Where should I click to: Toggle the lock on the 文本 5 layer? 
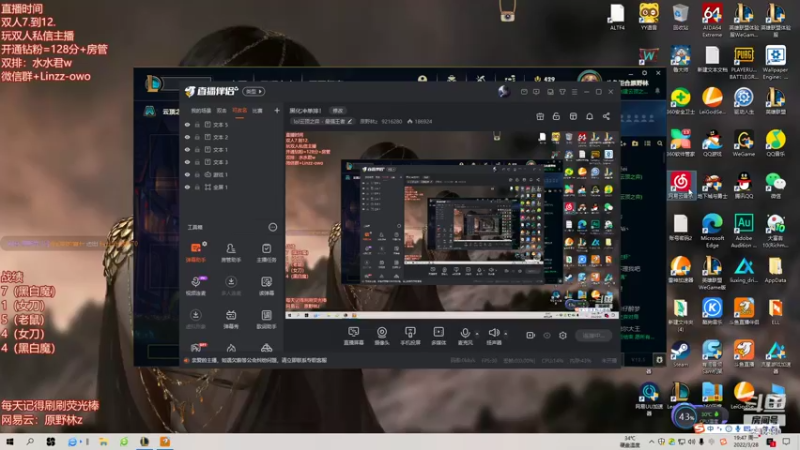pyautogui.click(x=197, y=124)
